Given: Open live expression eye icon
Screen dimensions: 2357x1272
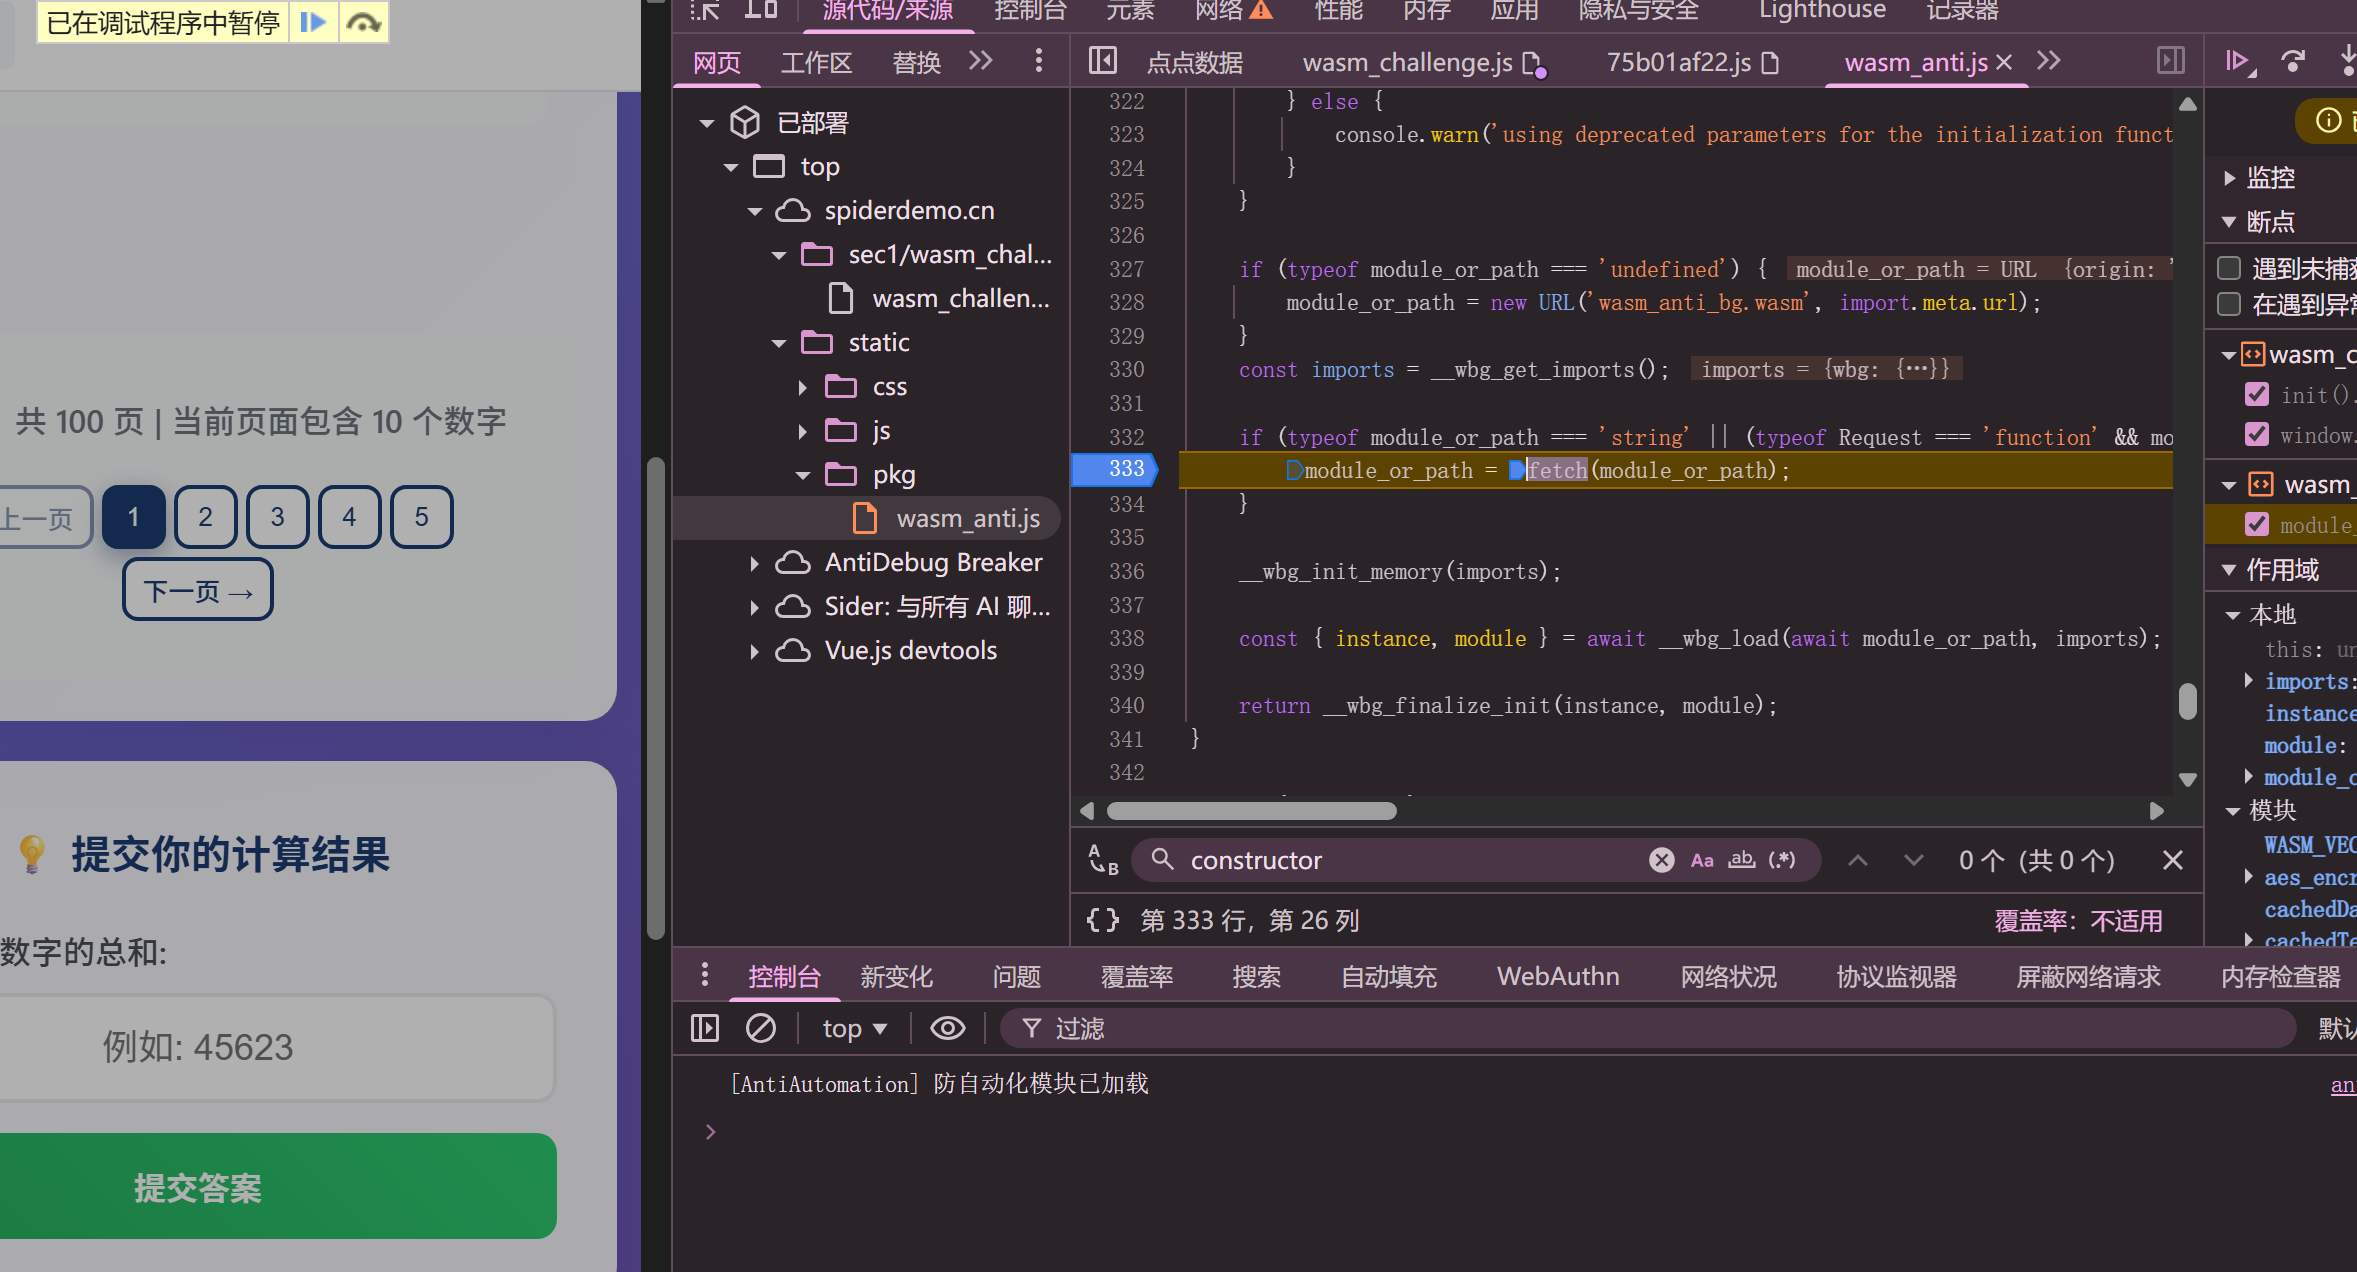Looking at the screenshot, I should tap(947, 1028).
